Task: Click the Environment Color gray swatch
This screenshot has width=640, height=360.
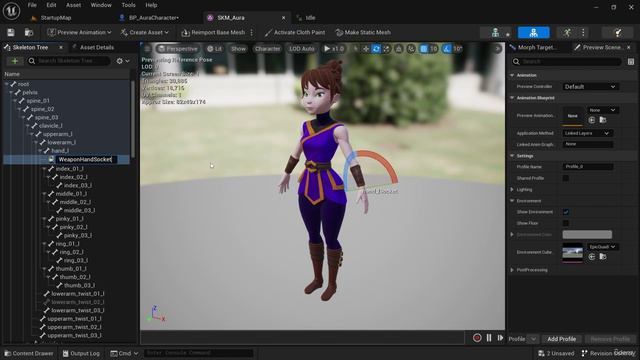Action: 587,235
